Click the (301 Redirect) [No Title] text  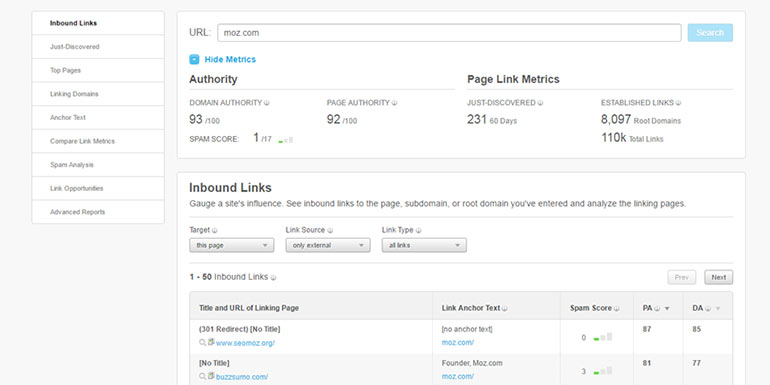point(240,329)
